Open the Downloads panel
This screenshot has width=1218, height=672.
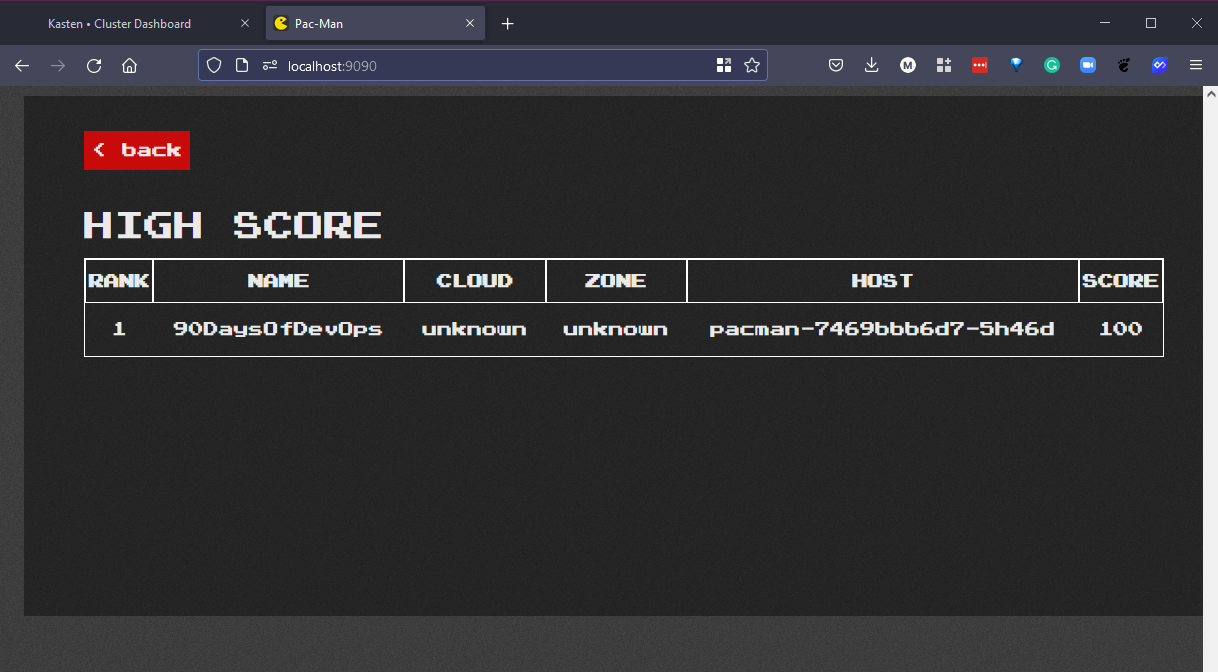point(872,66)
